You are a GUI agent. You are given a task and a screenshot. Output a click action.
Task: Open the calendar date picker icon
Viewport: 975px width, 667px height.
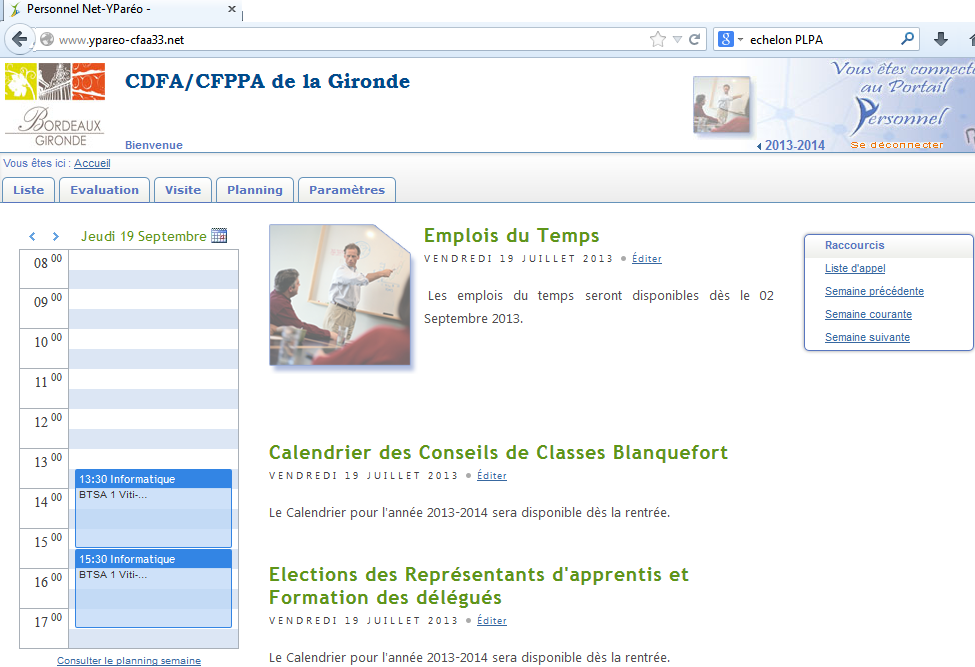click(x=219, y=236)
